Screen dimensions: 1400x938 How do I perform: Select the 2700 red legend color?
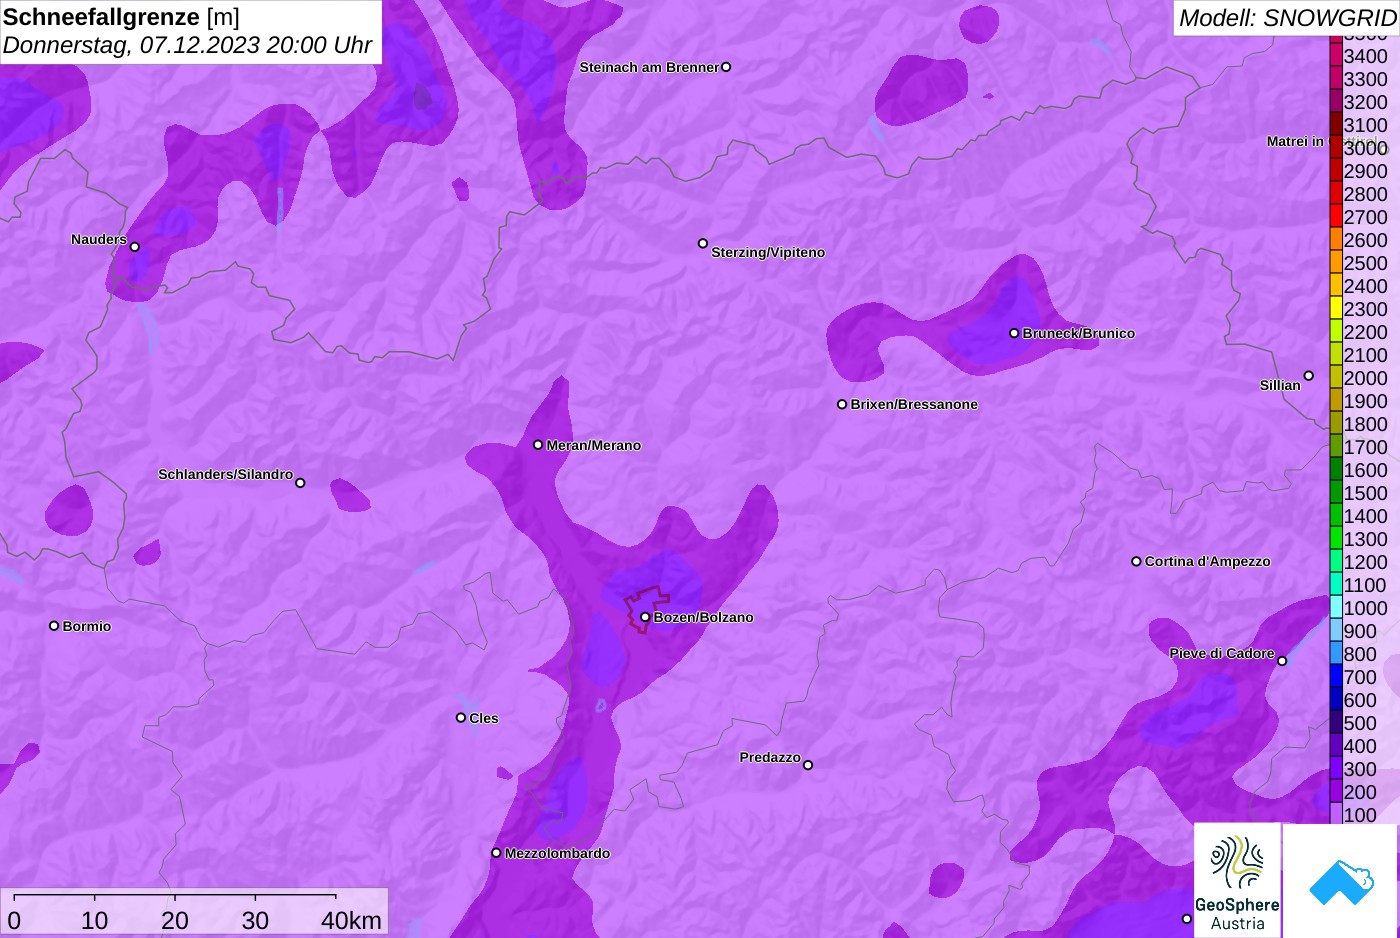click(1336, 216)
